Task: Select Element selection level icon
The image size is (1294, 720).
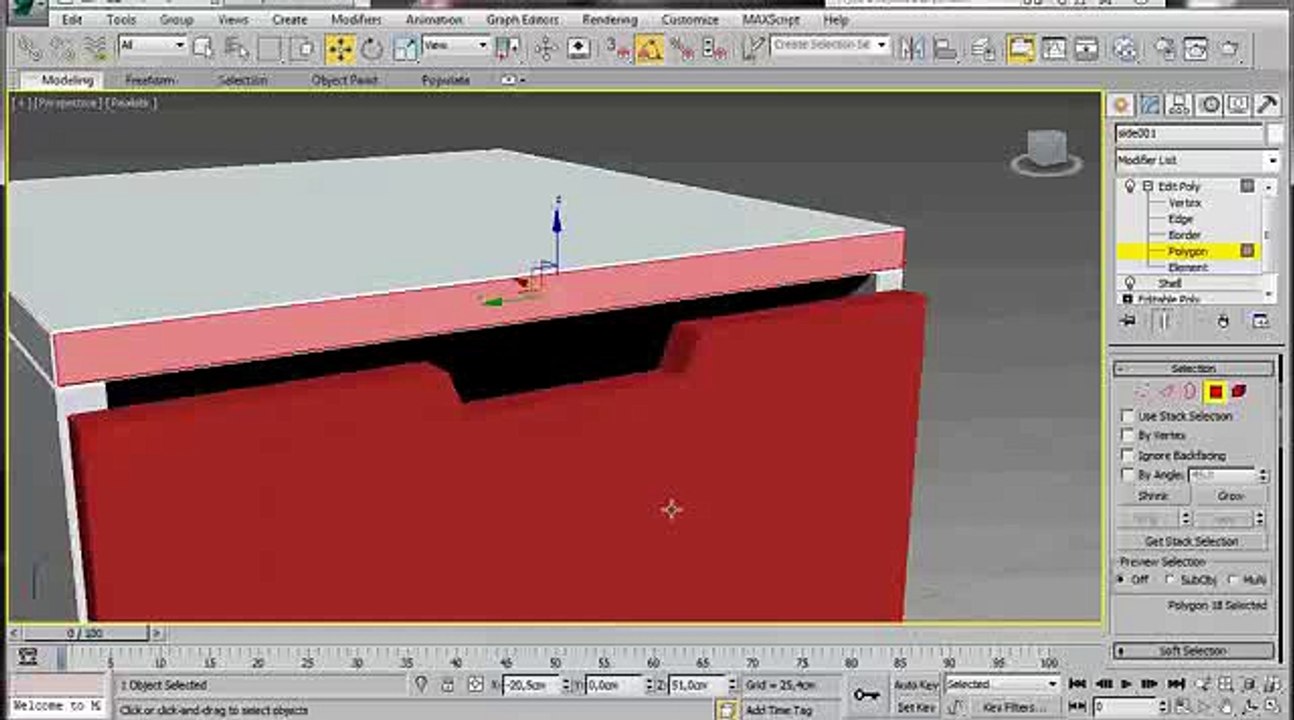Action: (x=1239, y=391)
